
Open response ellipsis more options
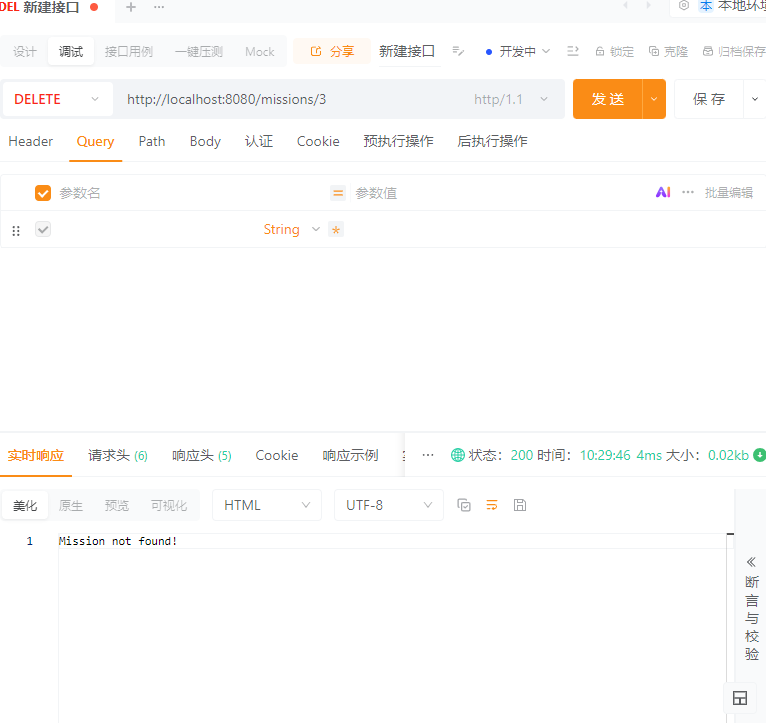(x=428, y=455)
